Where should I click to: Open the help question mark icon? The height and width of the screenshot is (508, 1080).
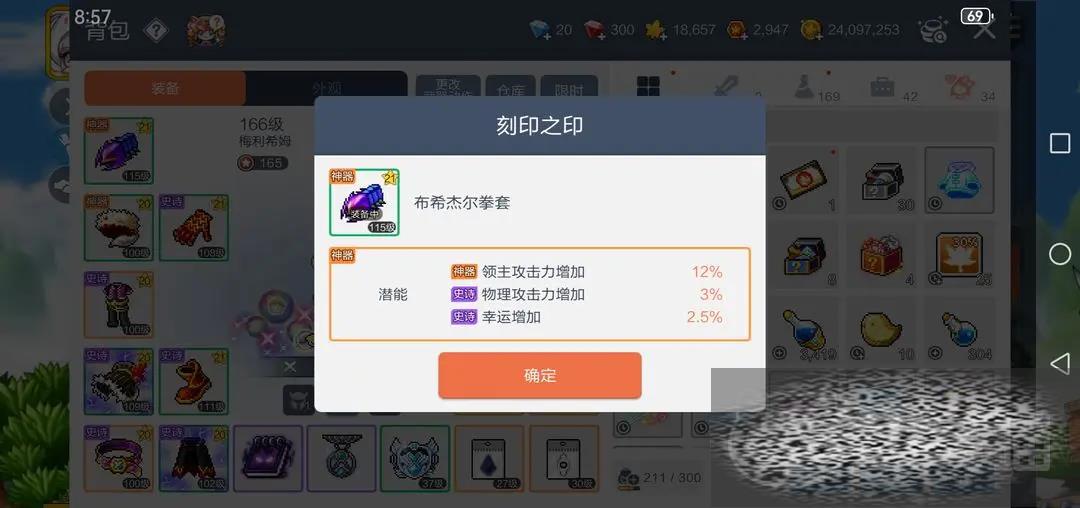click(x=156, y=30)
